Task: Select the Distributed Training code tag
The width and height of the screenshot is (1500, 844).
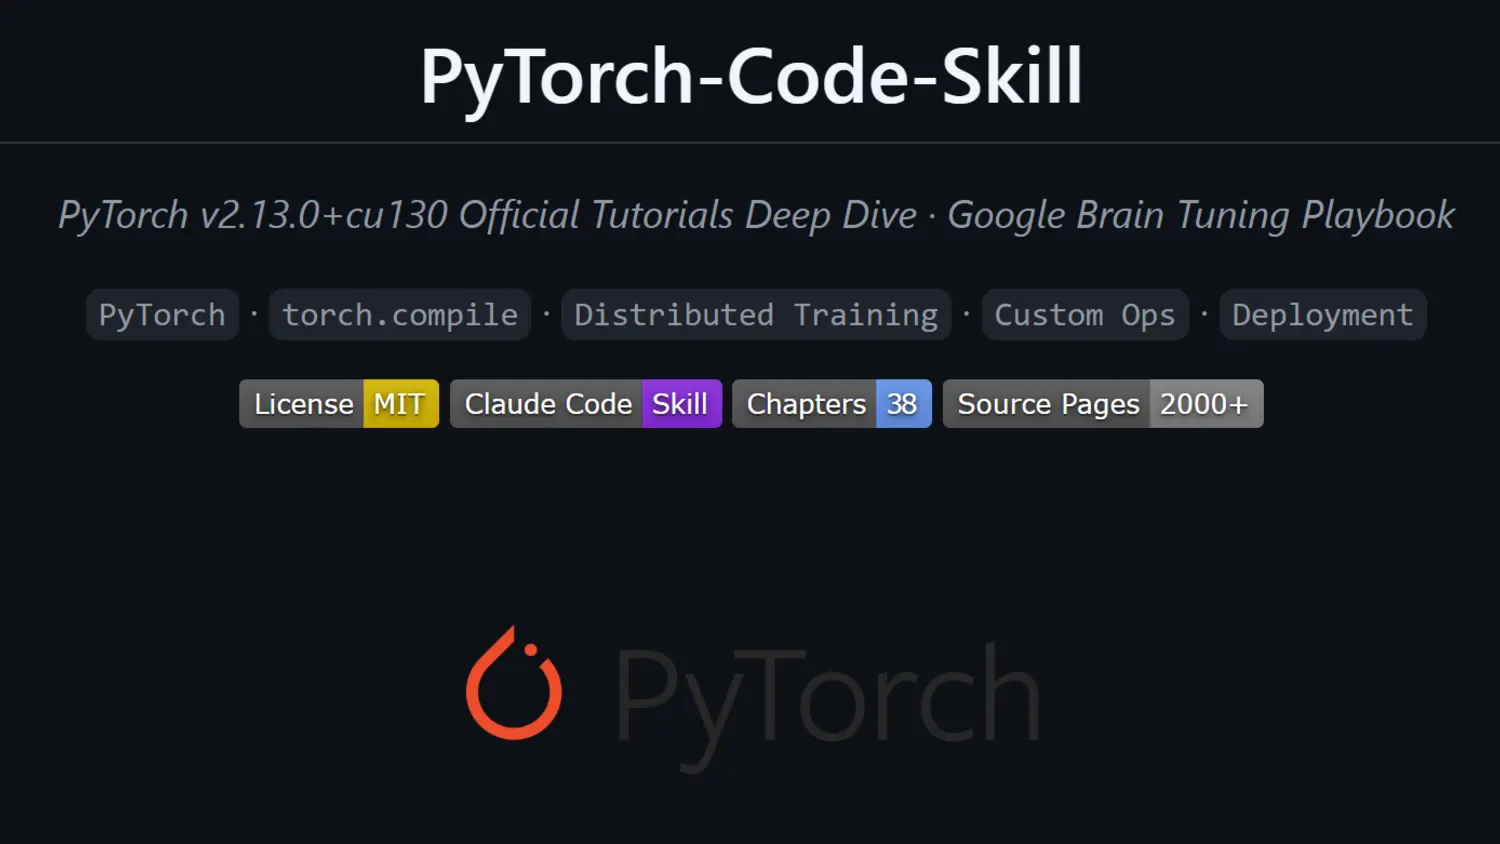Action: pyautogui.click(x=756, y=315)
